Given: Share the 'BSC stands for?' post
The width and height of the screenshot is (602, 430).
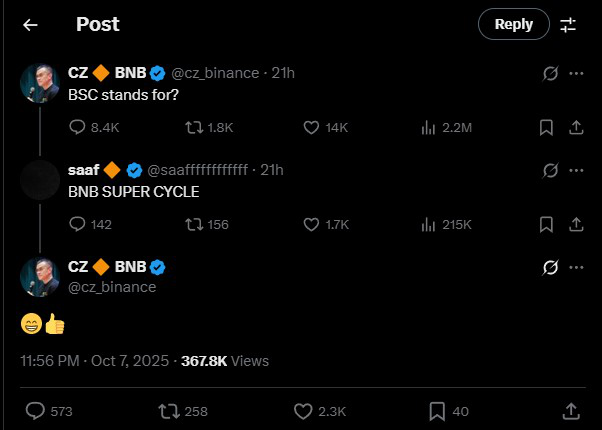Looking at the screenshot, I should [576, 127].
